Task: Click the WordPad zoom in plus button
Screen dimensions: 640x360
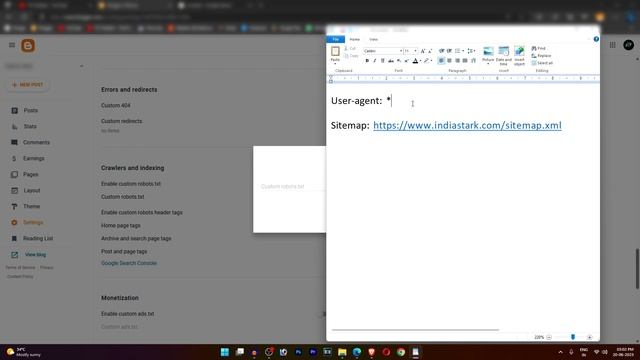Action: pyautogui.click(x=589, y=337)
